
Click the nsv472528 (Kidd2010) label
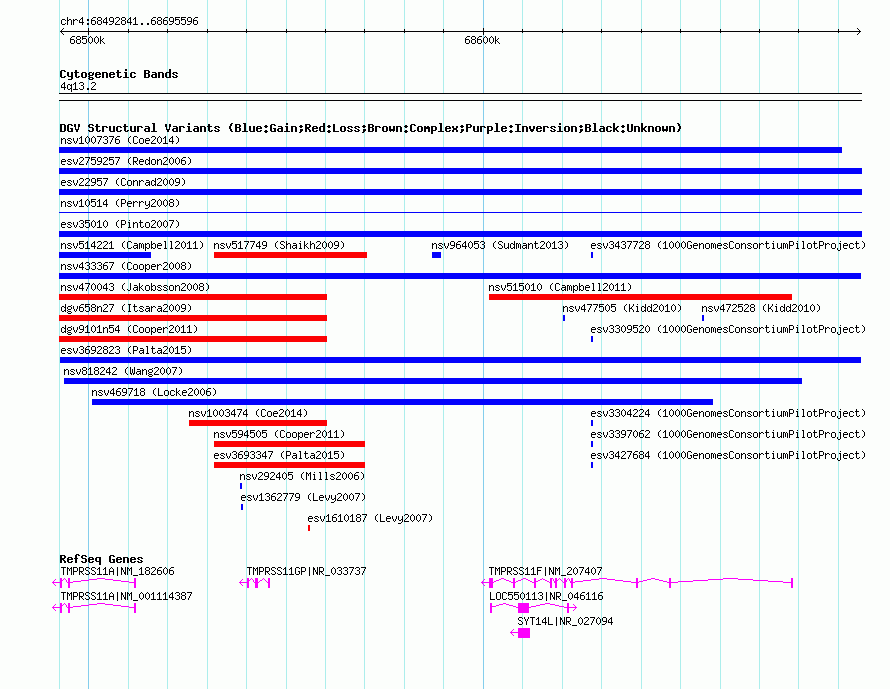point(761,308)
